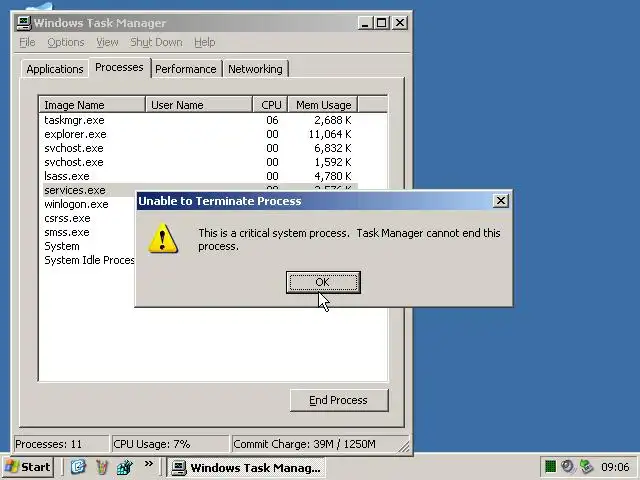
Task: Maximize the Task Manager window
Action: point(382,23)
